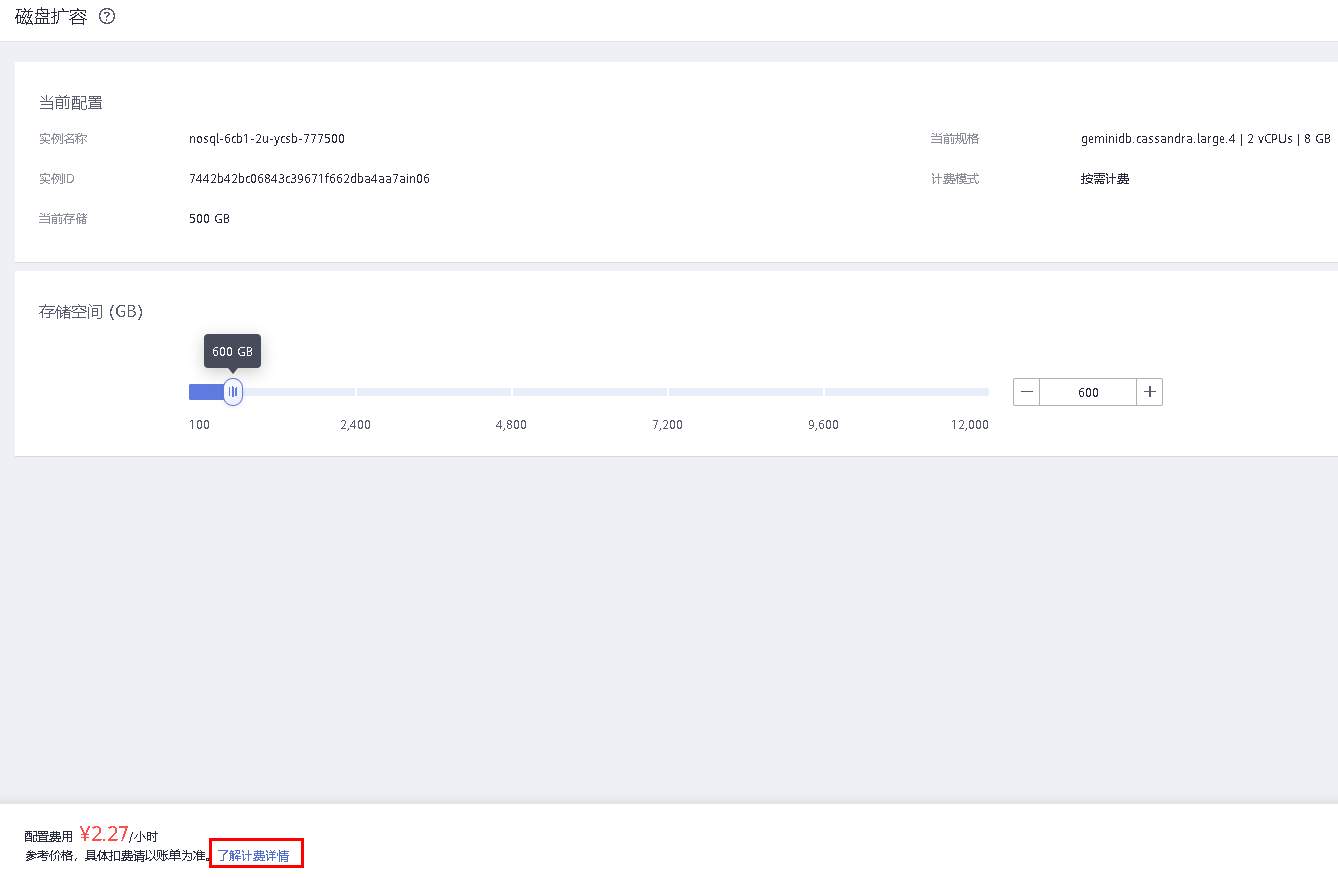Decrease storage using the minus button
Viewport: 1338px width, 878px height.
click(x=1026, y=392)
